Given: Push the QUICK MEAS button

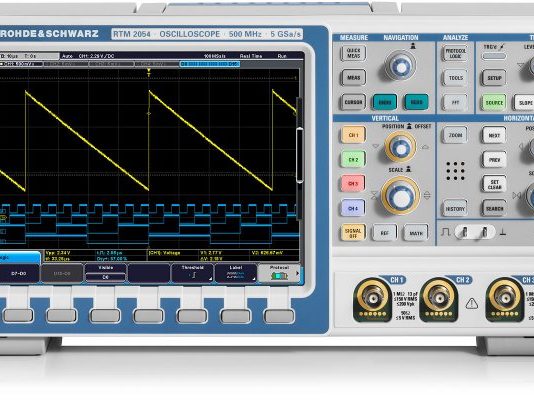Looking at the screenshot, I should [353, 53].
